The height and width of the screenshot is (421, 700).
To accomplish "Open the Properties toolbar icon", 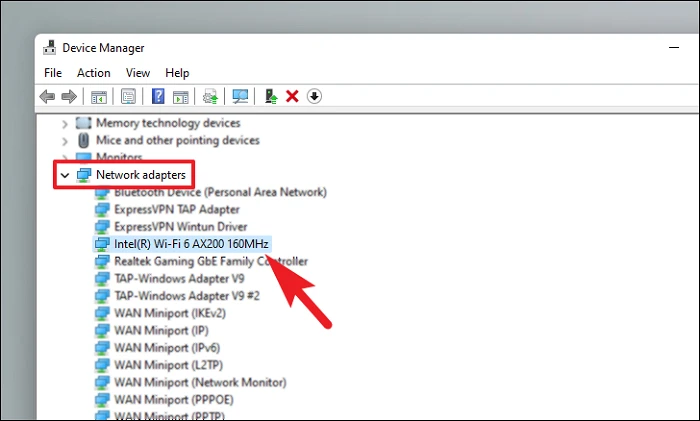I will [x=128, y=96].
